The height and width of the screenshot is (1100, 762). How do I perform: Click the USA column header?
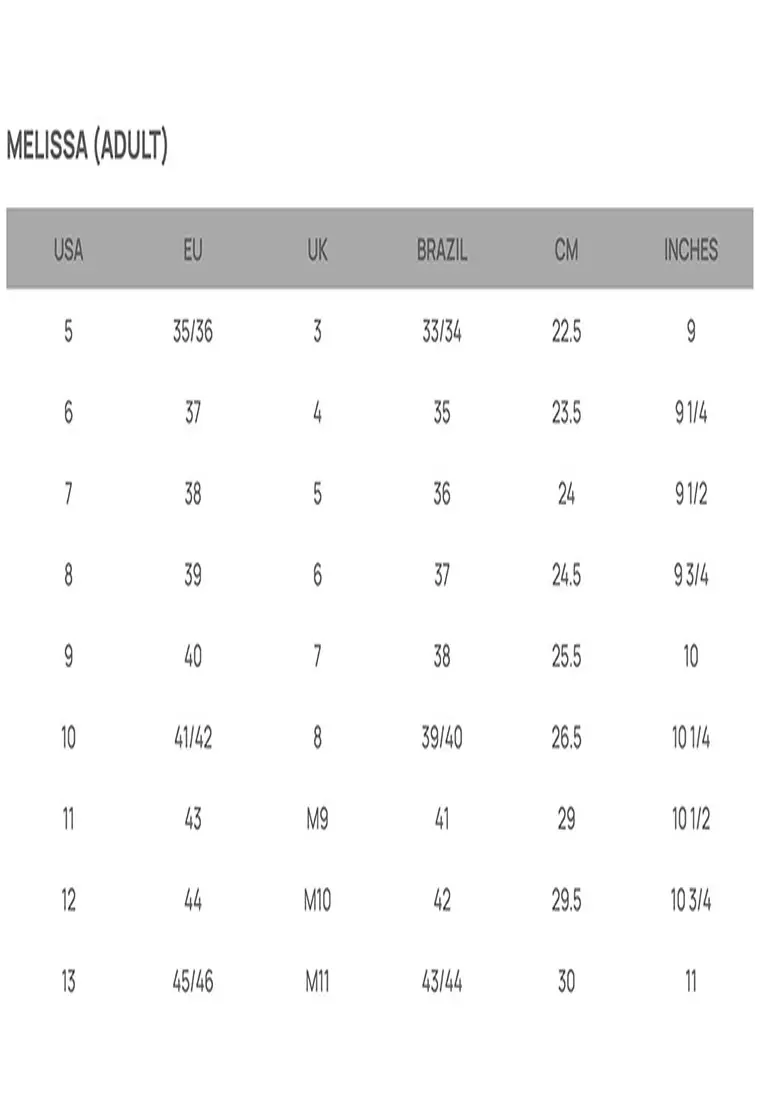68,250
